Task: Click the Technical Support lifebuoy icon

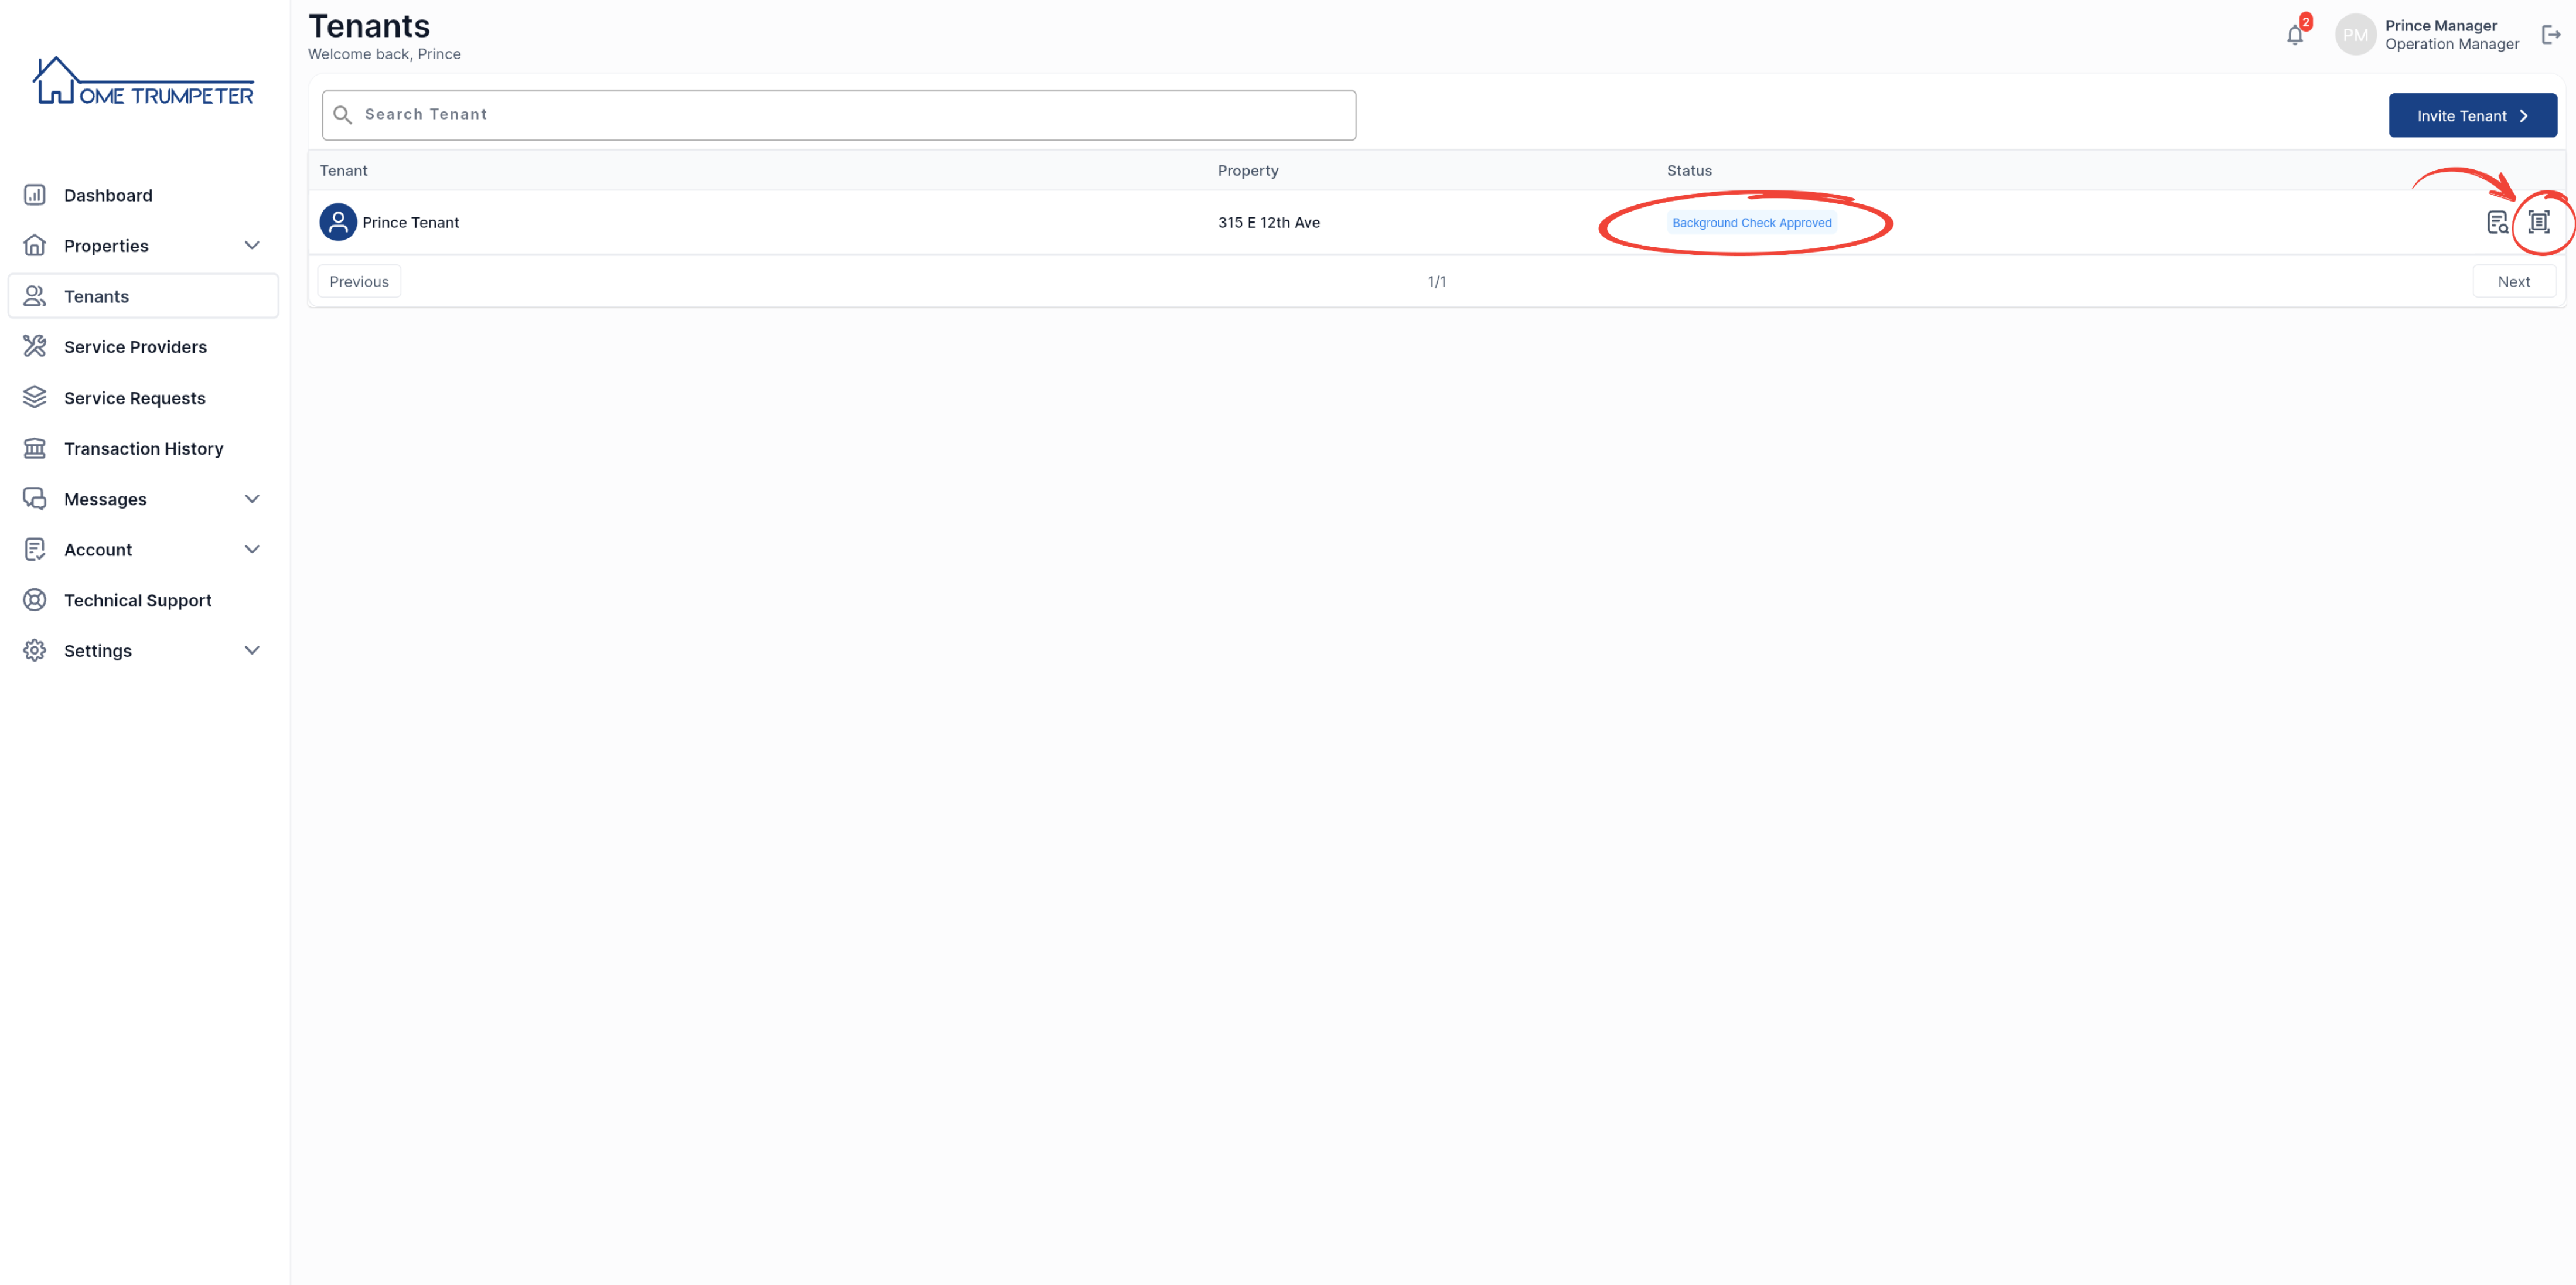Action: pyautogui.click(x=35, y=600)
